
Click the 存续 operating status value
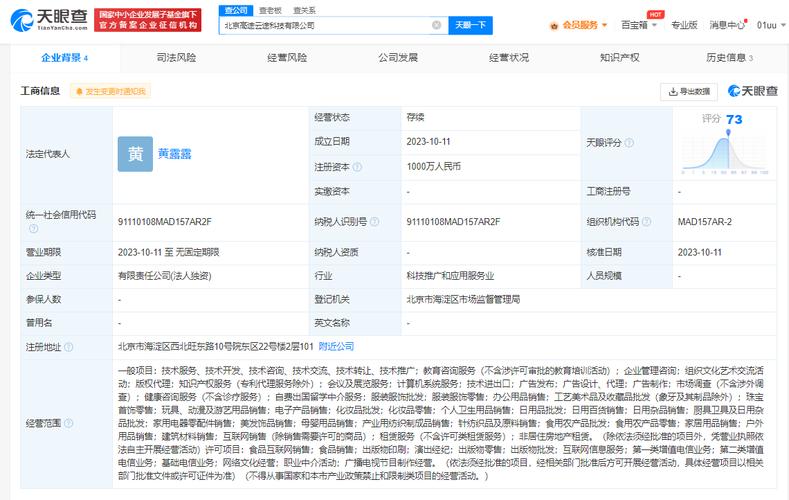[415, 117]
